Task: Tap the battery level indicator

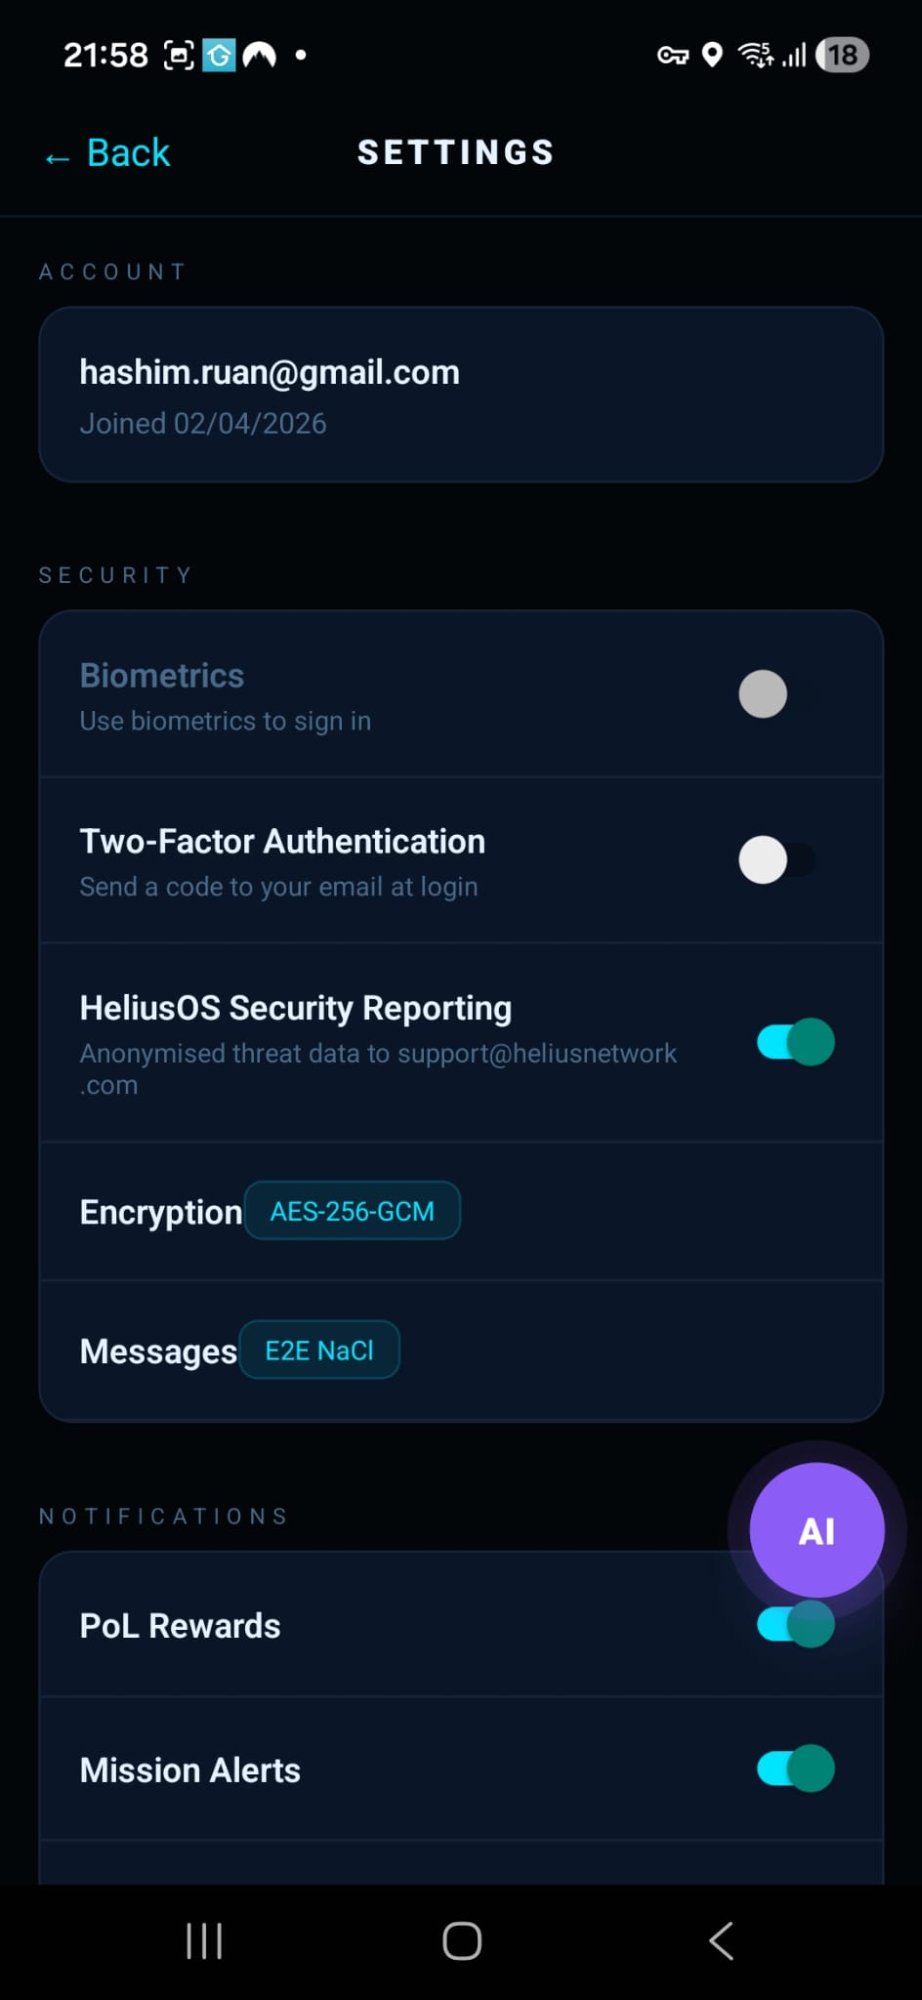Action: (842, 55)
